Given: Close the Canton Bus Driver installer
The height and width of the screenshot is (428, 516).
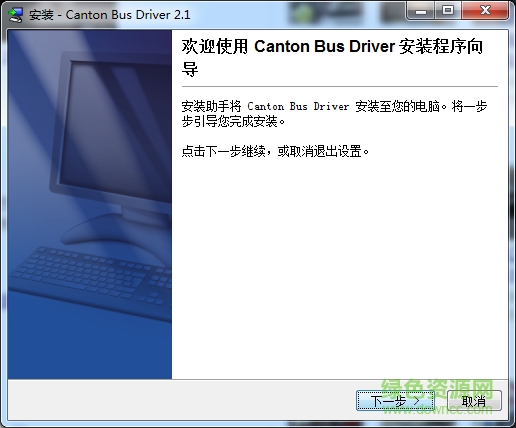Looking at the screenshot, I should pyautogui.click(x=485, y=11).
